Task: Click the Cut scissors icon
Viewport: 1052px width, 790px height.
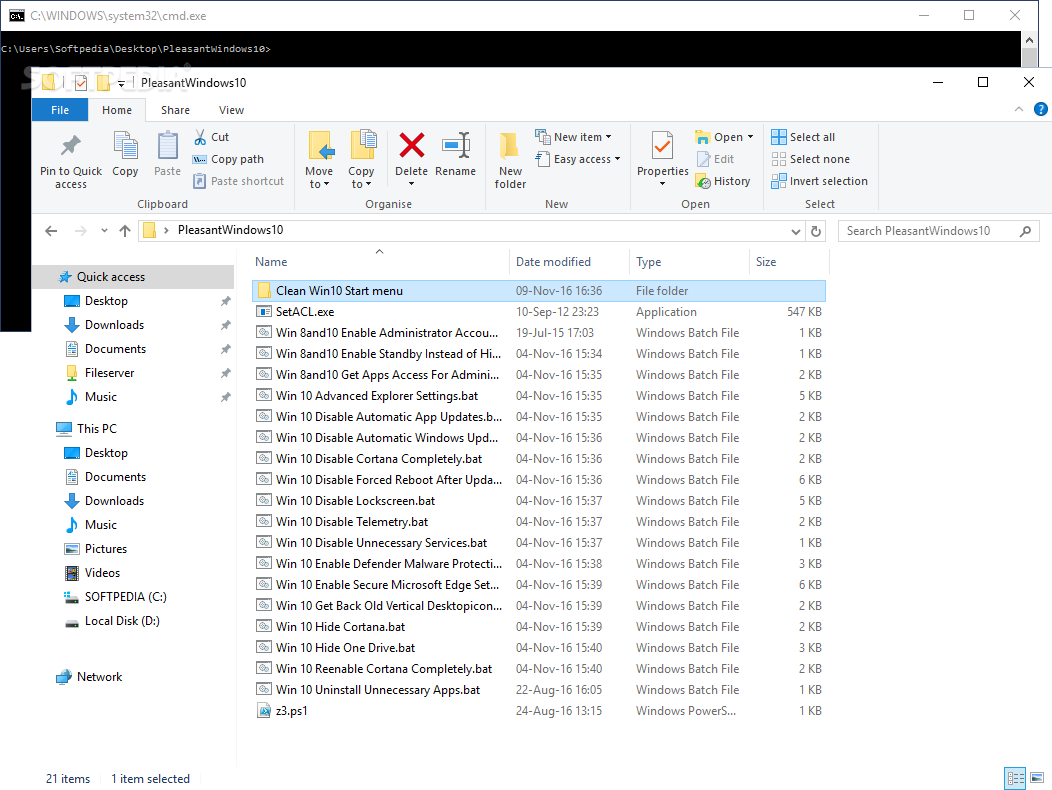Action: coord(200,137)
